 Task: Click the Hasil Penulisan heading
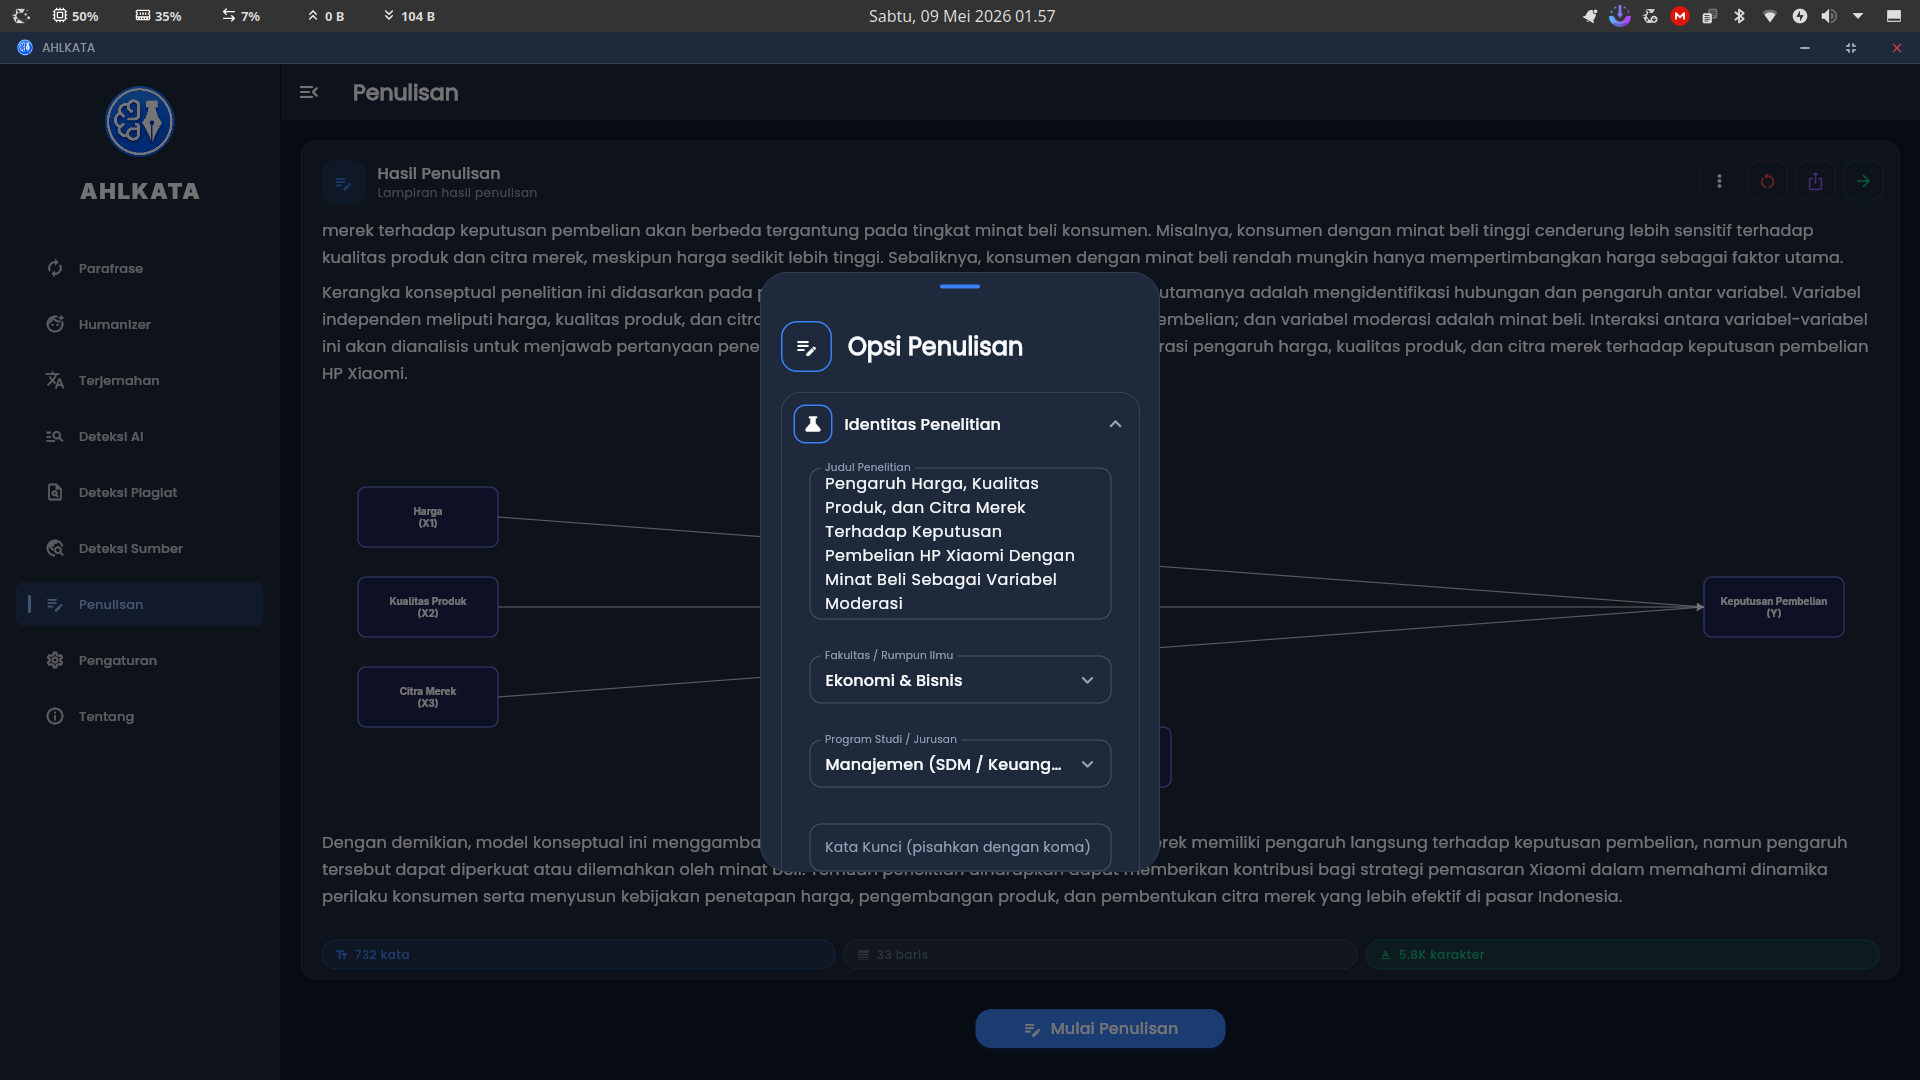click(438, 173)
